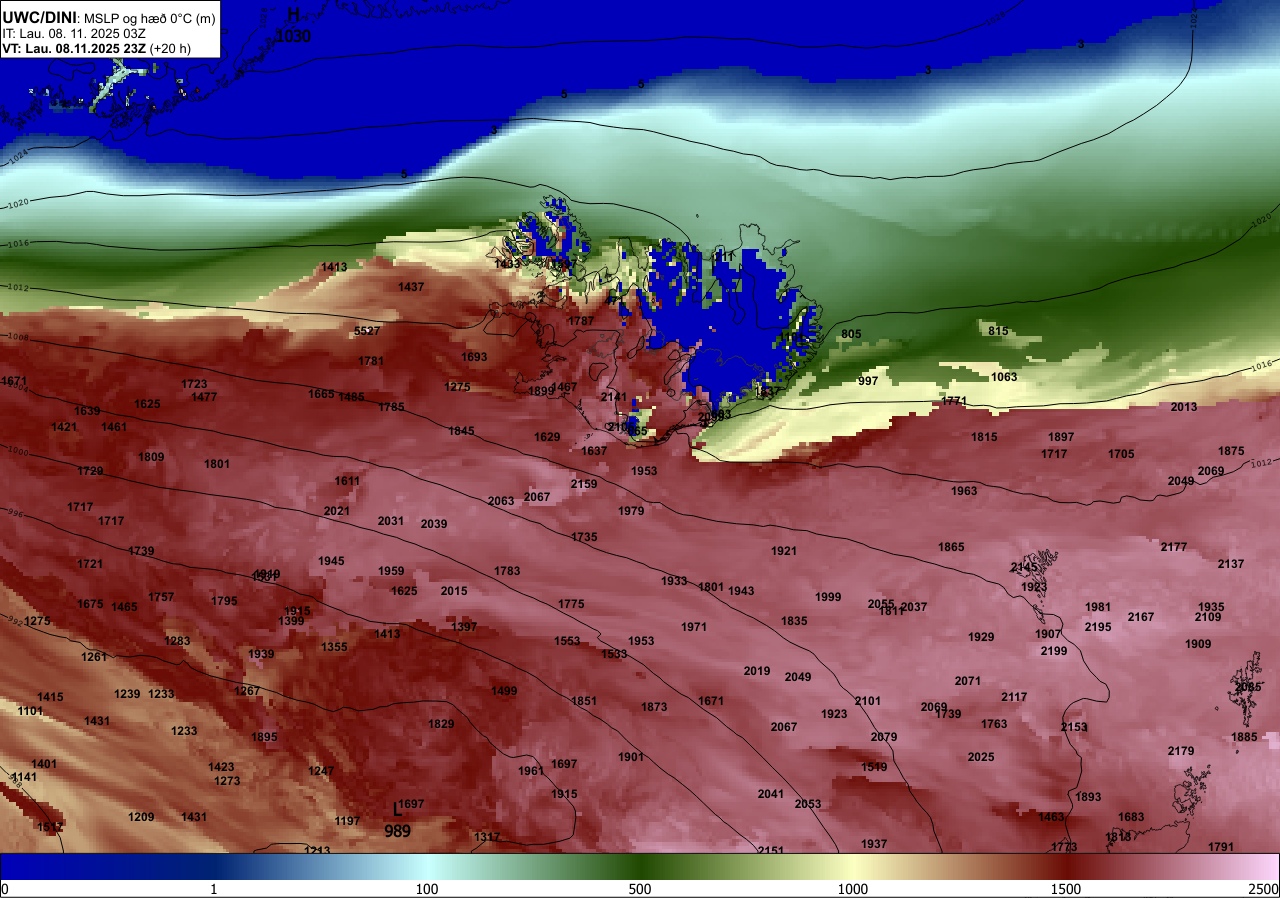The width and height of the screenshot is (1280, 898).
Task: Click the value 2025
Action: coord(981,757)
